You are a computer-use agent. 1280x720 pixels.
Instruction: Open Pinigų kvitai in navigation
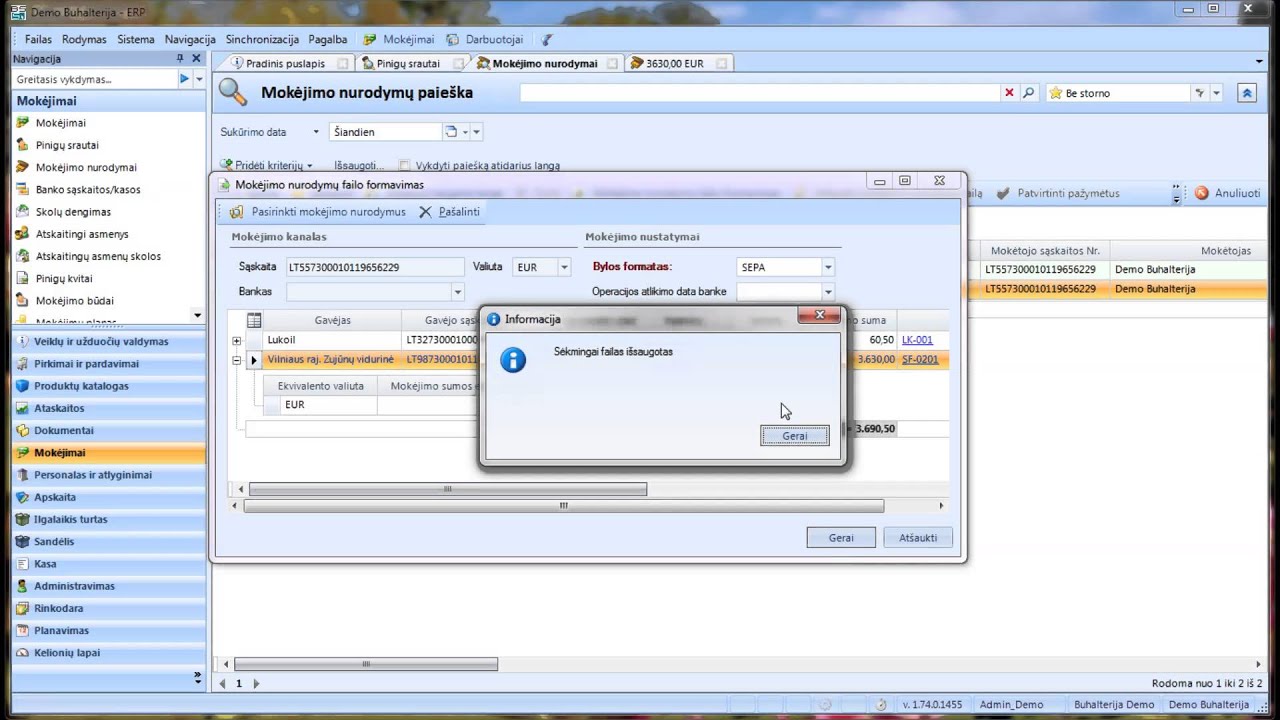[x=64, y=278]
